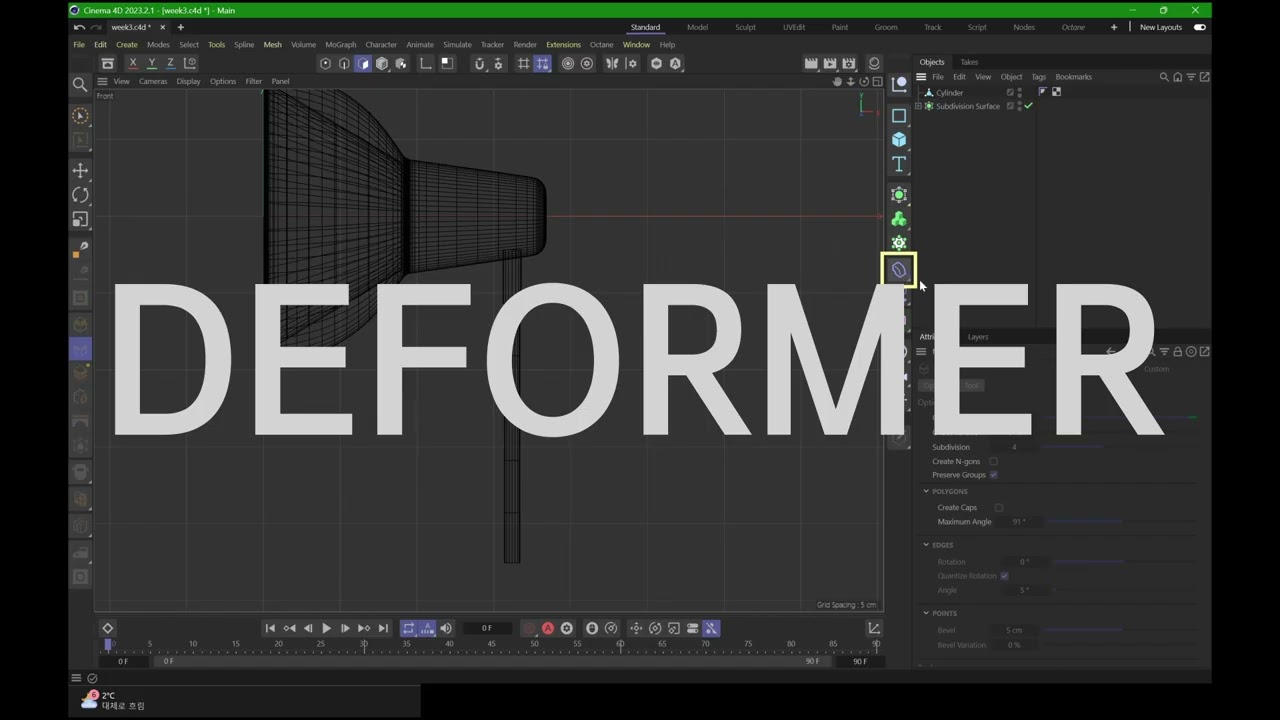This screenshot has height=720, width=1280.
Task: Open the Create menu
Action: (x=127, y=44)
